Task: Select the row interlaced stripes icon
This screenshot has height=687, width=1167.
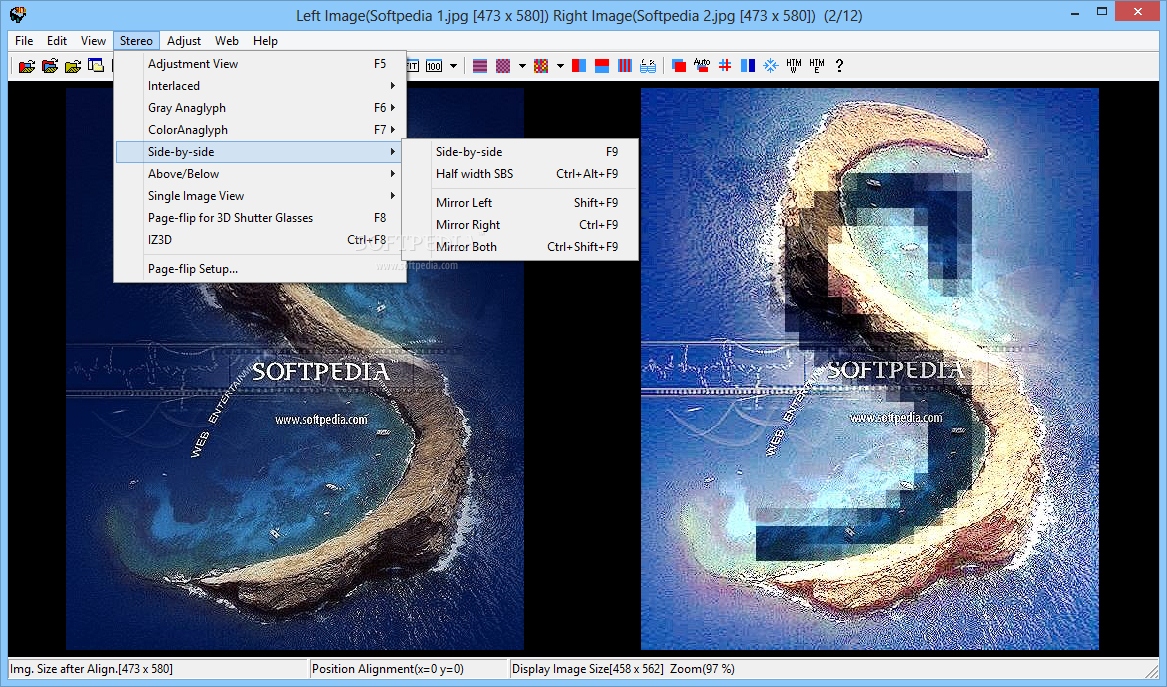Action: (x=480, y=65)
